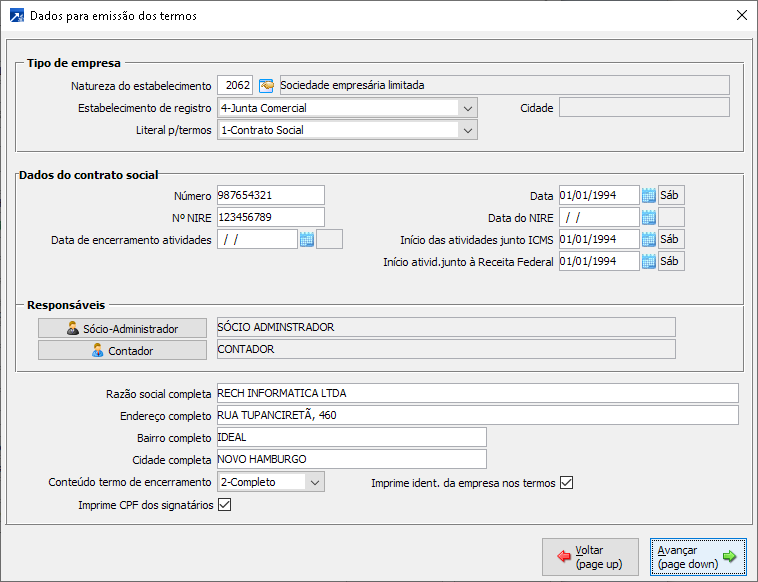This screenshot has width=758, height=582.
Task: Click the Sociedade empresária limitada description field
Action: [505, 85]
